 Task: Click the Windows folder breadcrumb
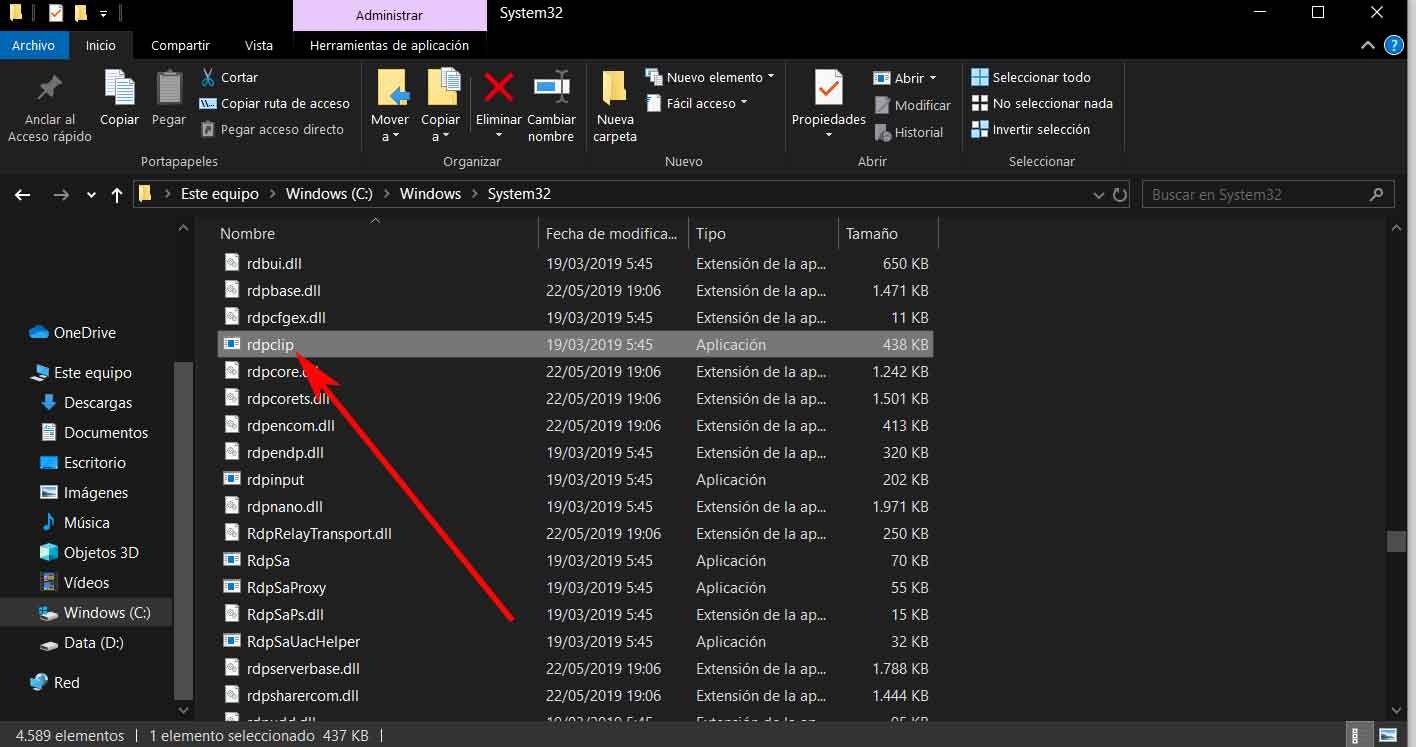coord(430,194)
